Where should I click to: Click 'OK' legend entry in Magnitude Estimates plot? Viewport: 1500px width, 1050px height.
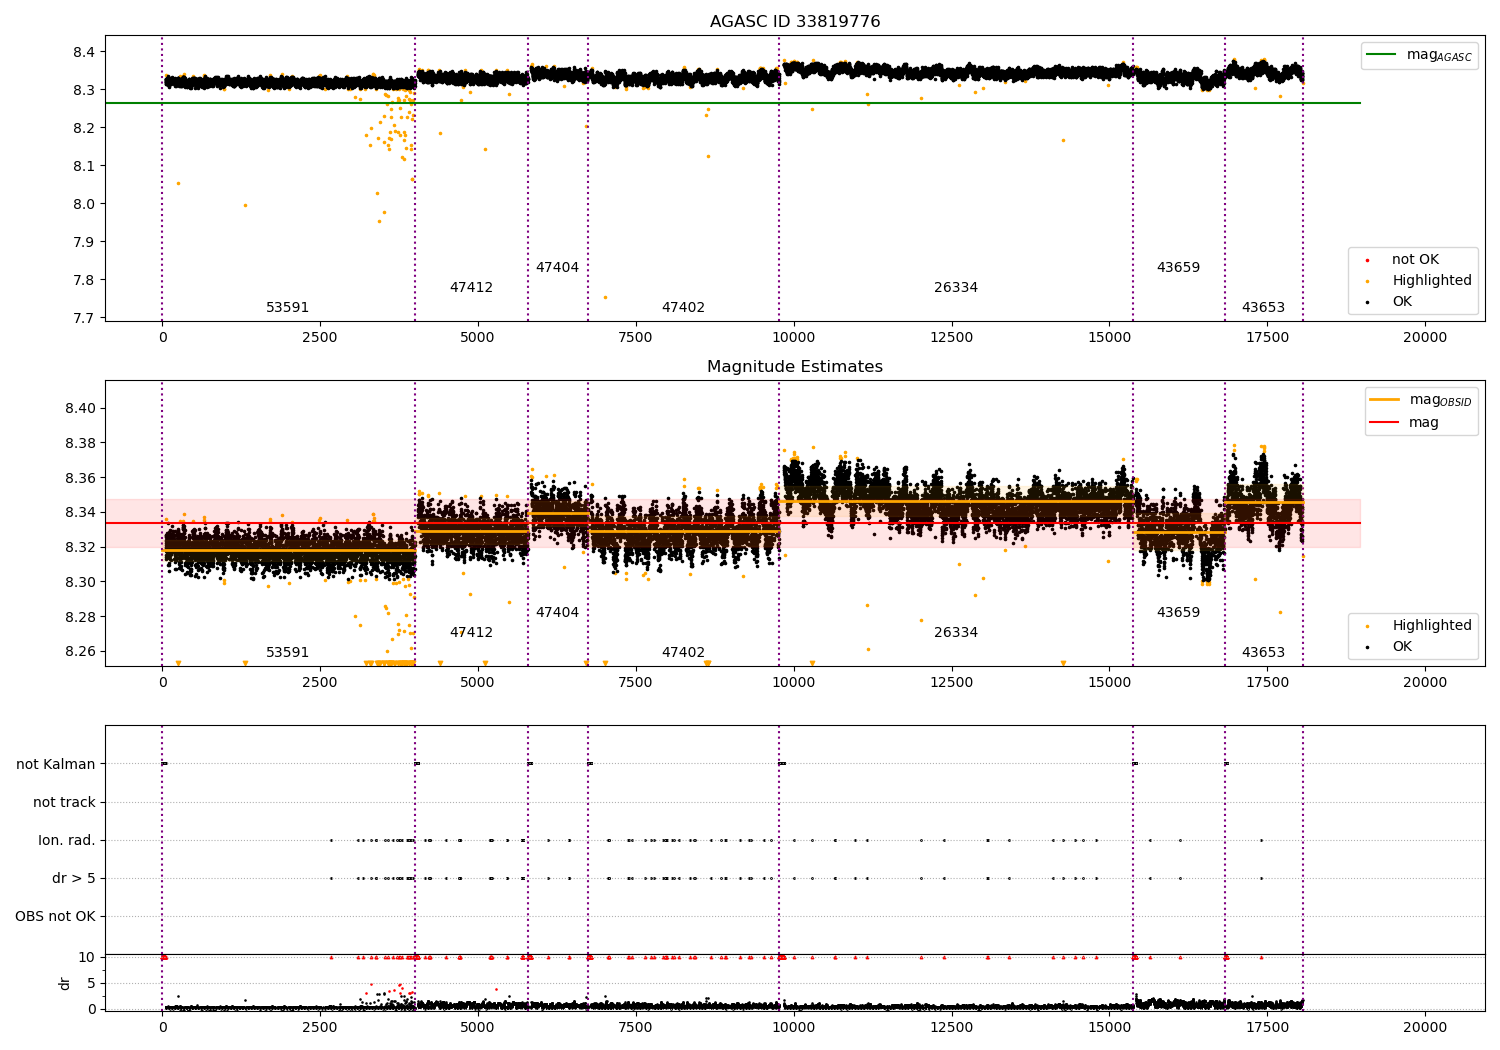point(1402,647)
